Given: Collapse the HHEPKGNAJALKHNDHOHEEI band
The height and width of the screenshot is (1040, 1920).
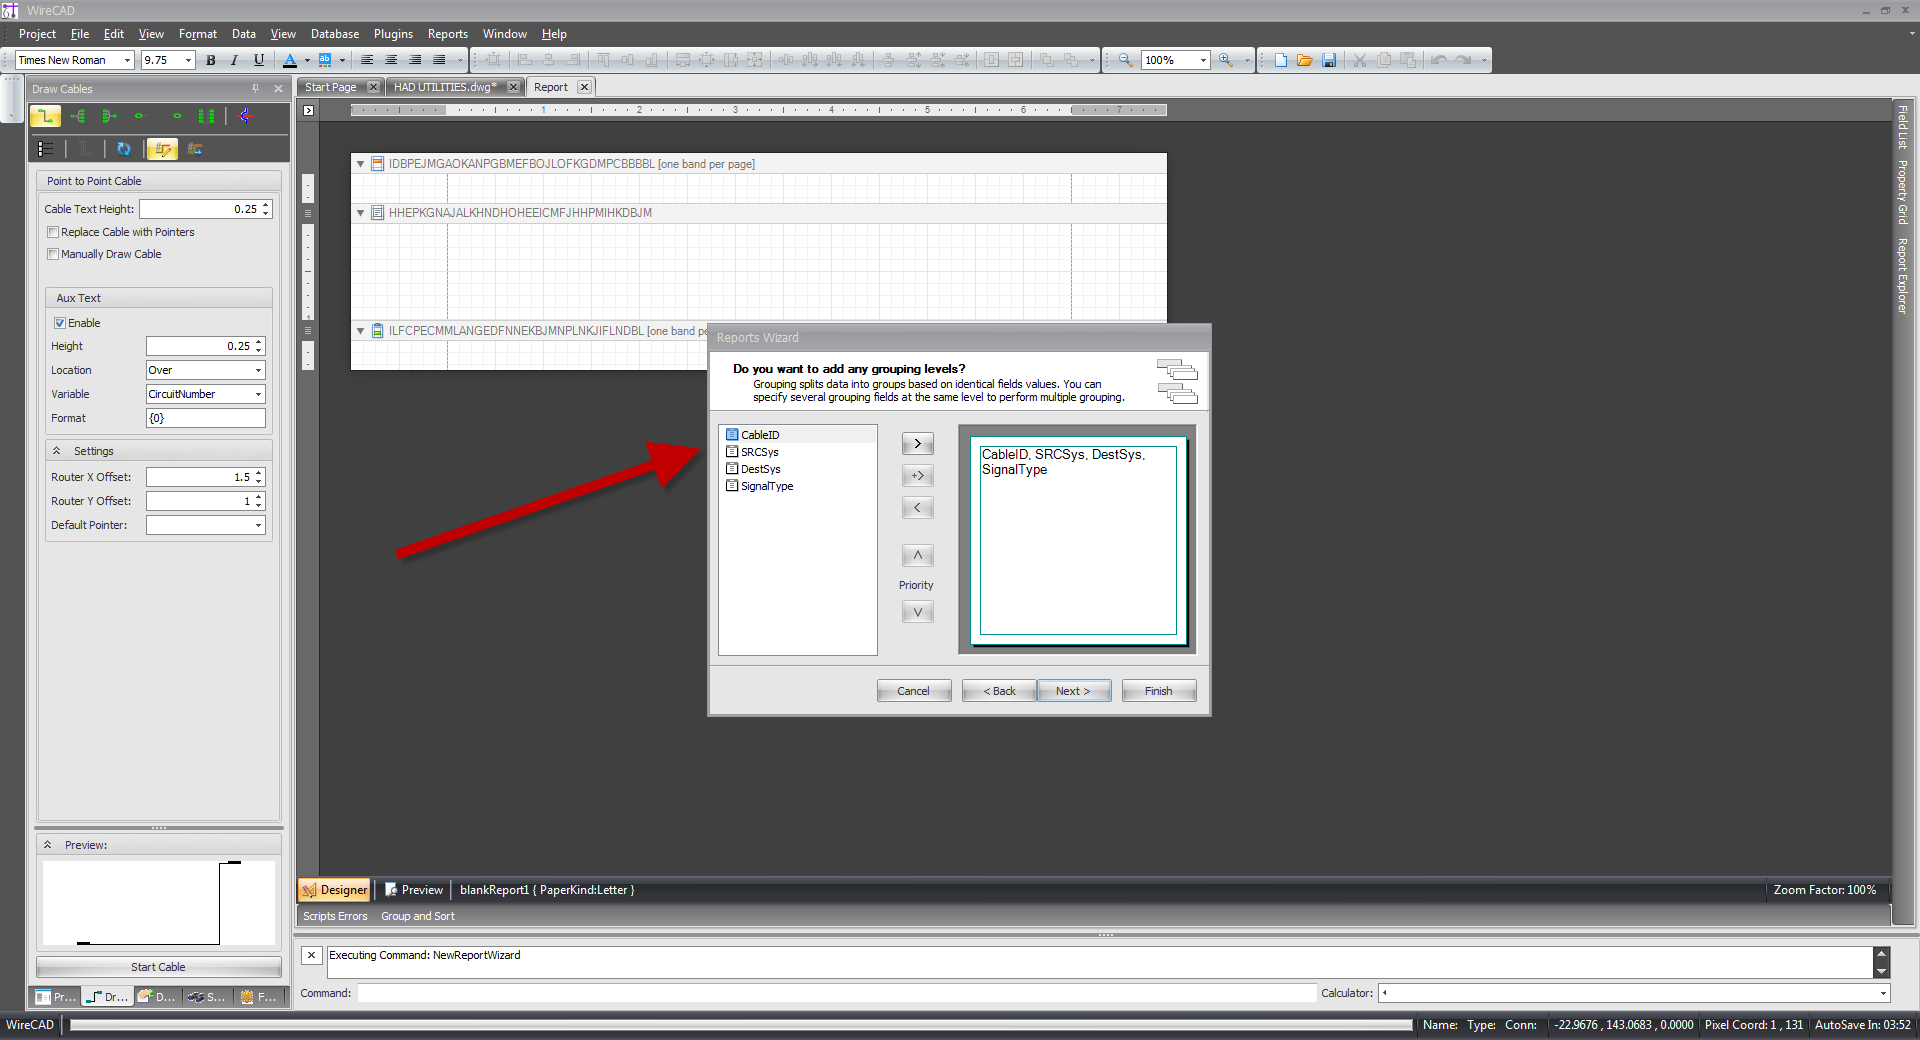Looking at the screenshot, I should 361,213.
